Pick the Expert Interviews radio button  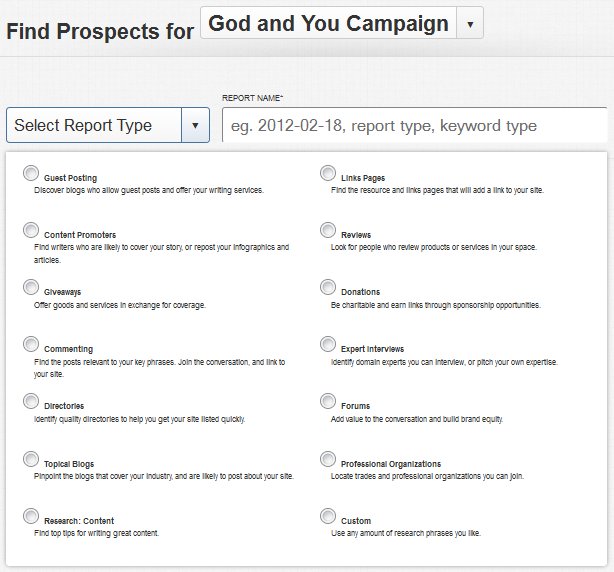click(x=328, y=345)
